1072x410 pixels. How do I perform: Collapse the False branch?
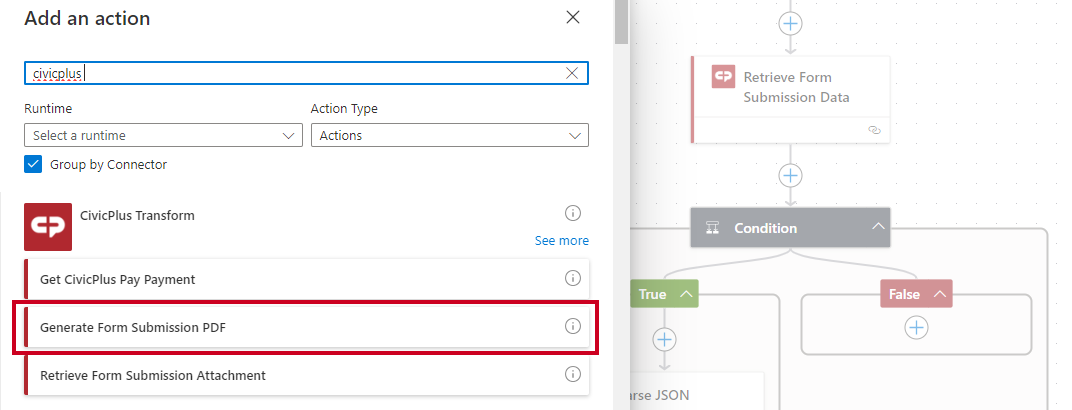pyautogui.click(x=940, y=294)
